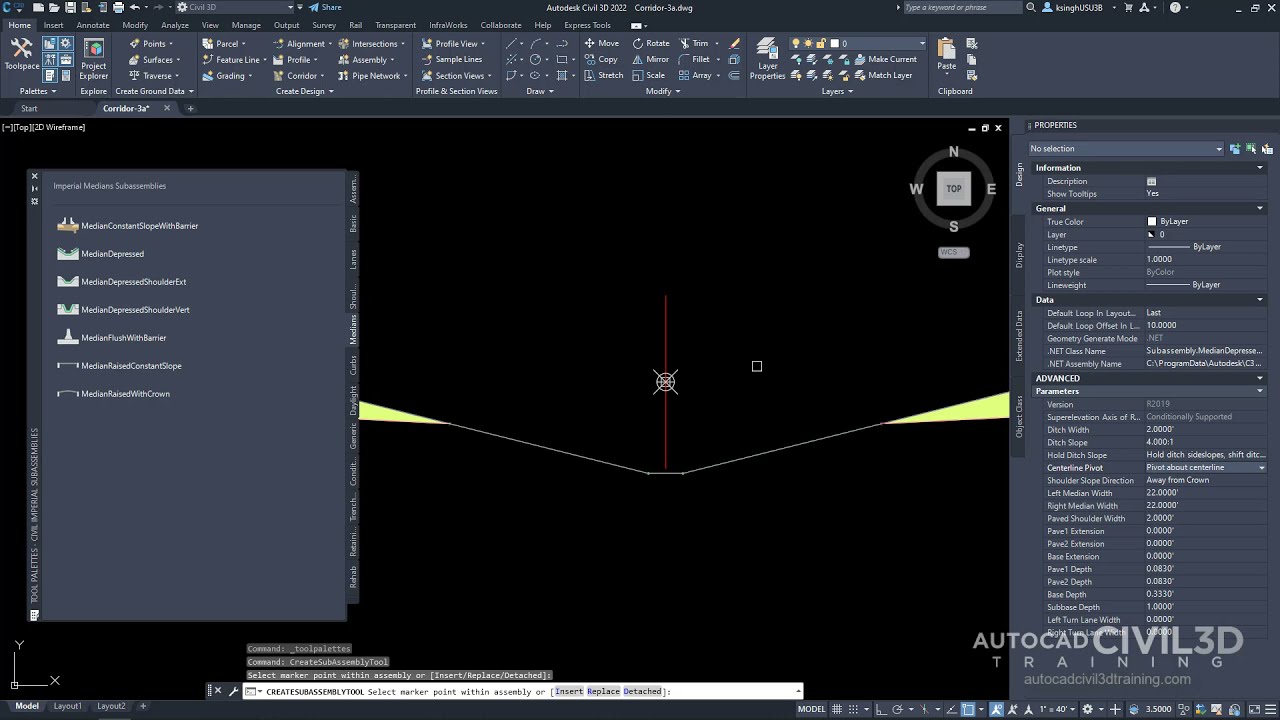This screenshot has width=1280, height=720.
Task: Open the Toolspace palette
Action: tap(21, 53)
